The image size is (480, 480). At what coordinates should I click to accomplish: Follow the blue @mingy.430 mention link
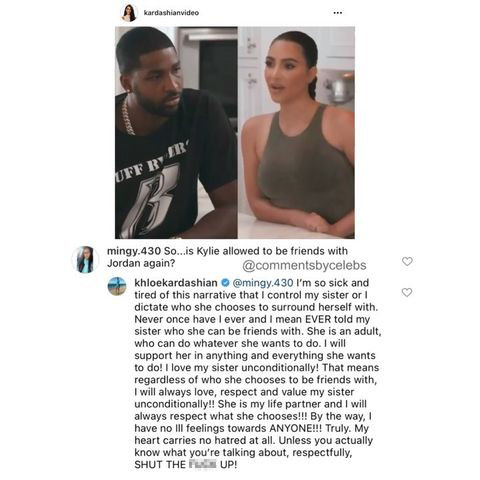click(x=263, y=283)
